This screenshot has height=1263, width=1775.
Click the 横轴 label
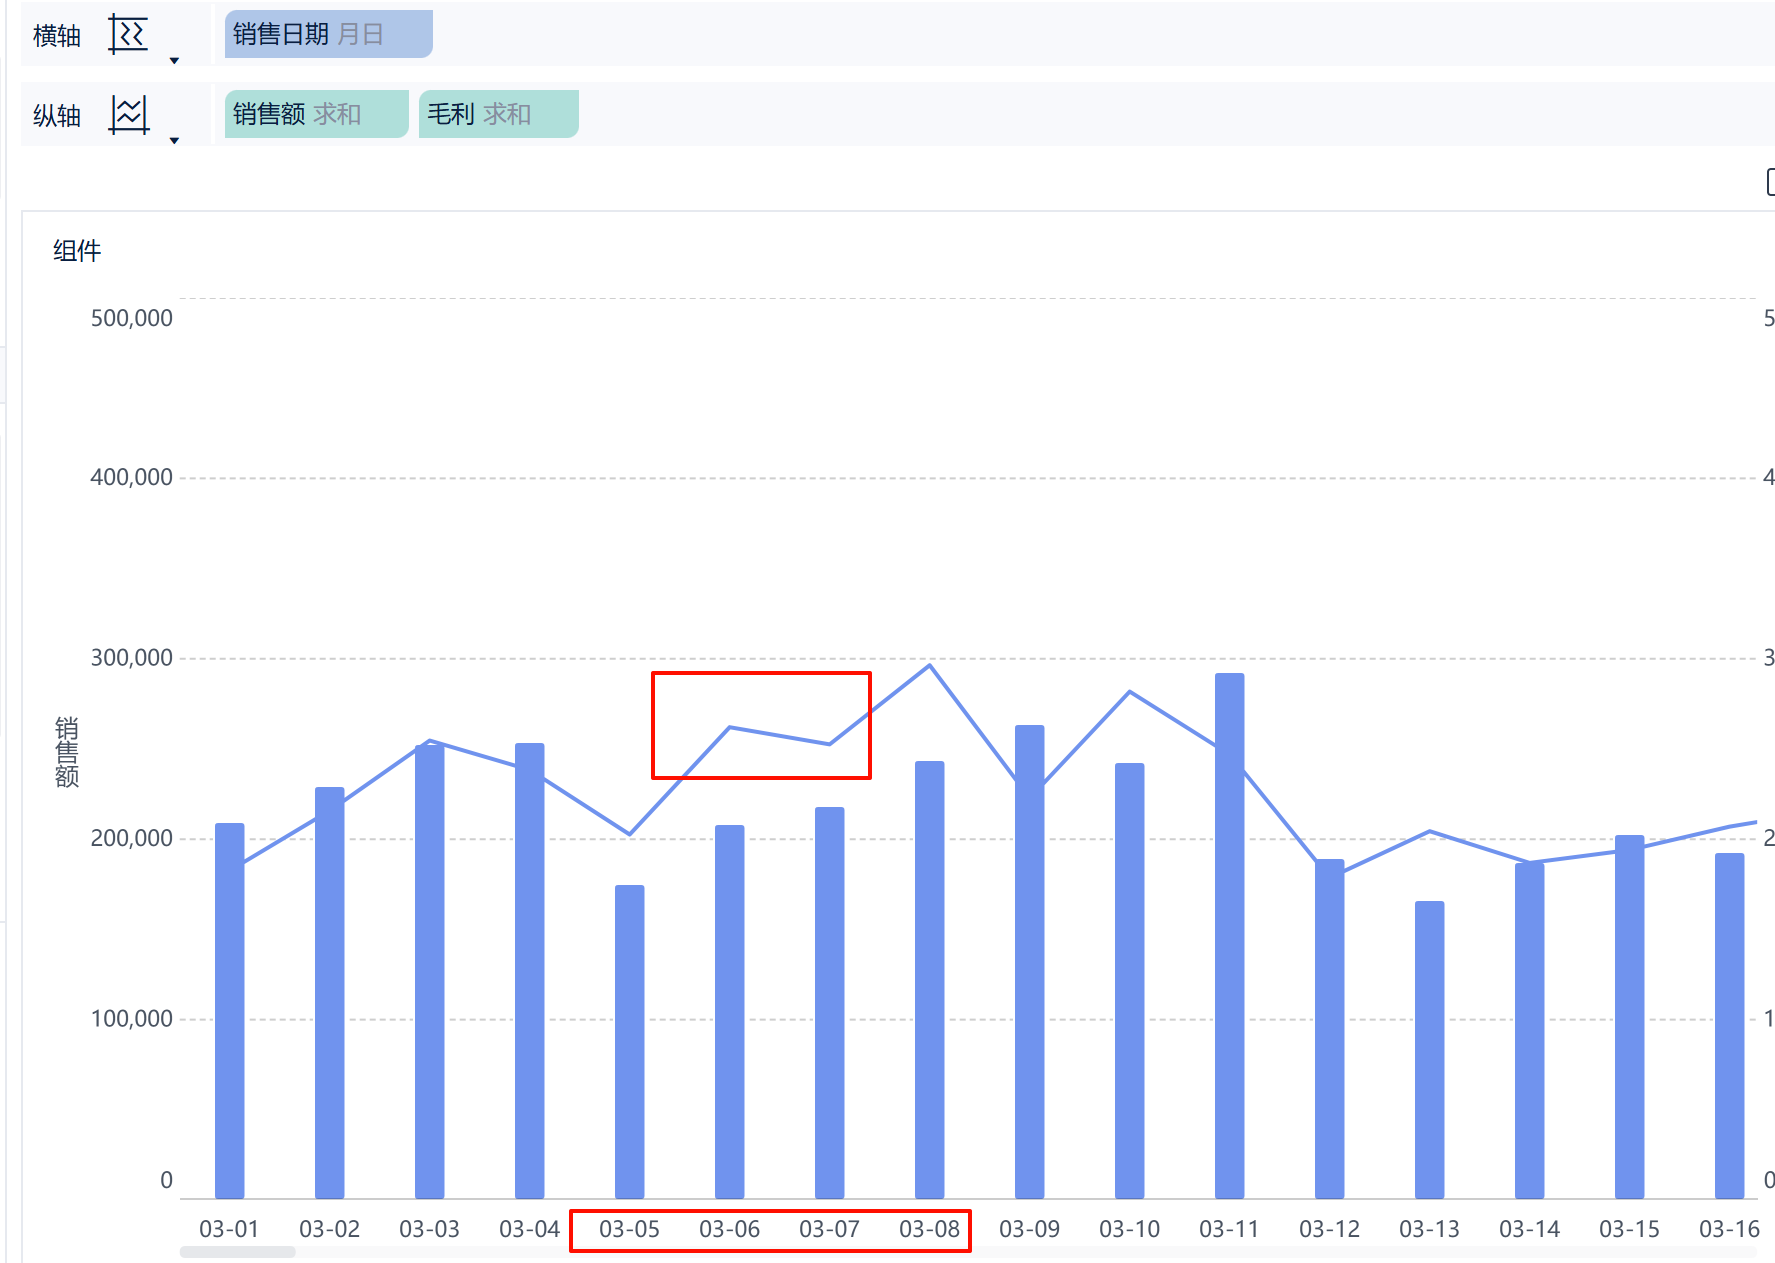pos(57,36)
